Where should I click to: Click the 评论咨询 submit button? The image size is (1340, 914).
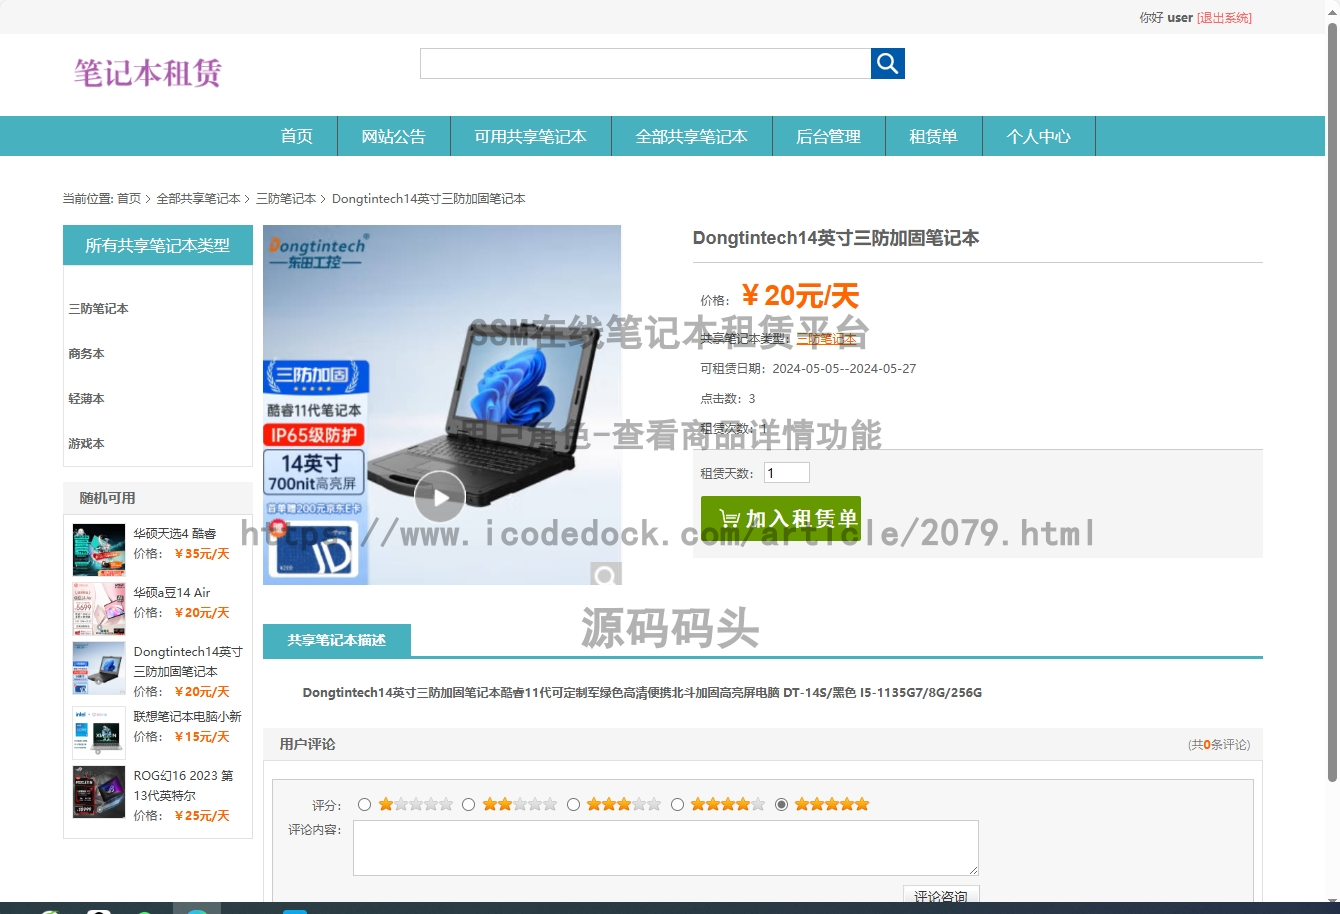941,896
